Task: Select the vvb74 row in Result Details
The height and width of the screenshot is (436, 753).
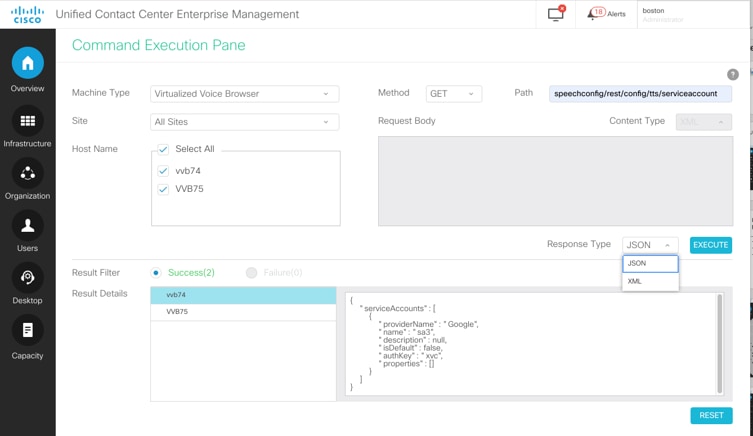Action: (243, 295)
